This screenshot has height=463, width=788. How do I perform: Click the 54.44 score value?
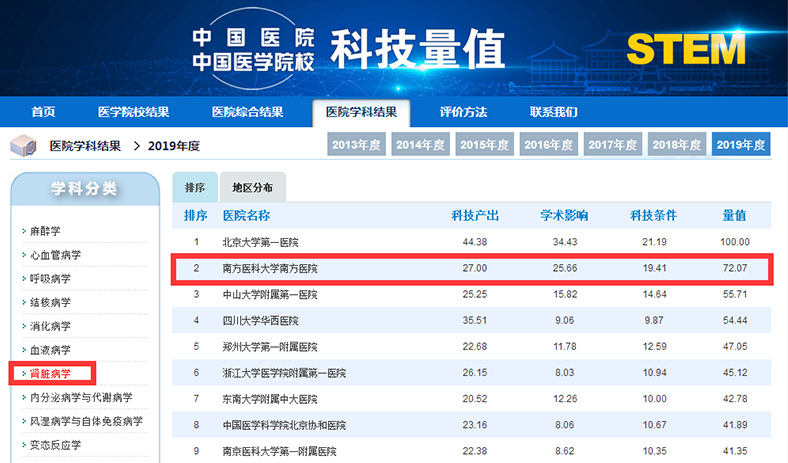pyautogui.click(x=735, y=320)
